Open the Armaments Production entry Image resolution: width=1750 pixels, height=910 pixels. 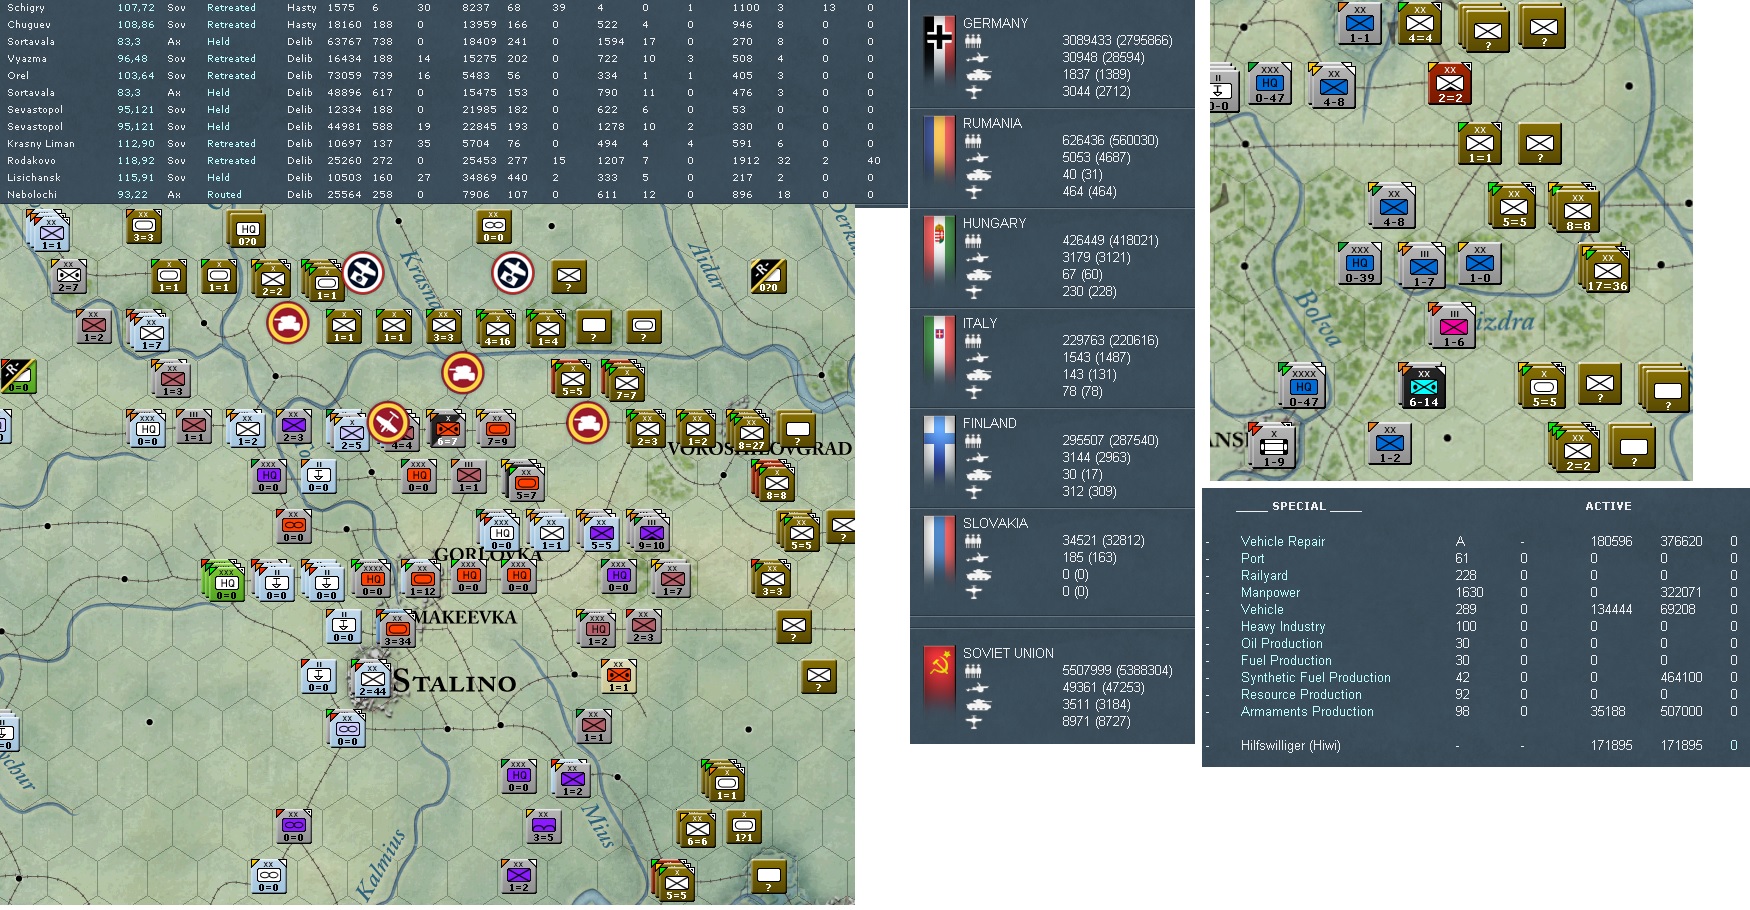(x=1307, y=711)
